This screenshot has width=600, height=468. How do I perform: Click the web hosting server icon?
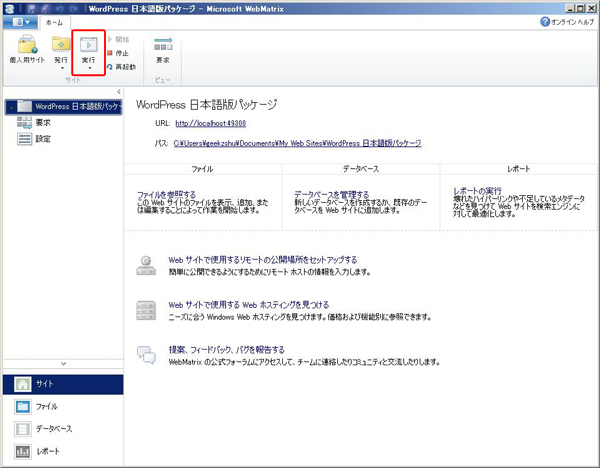pyautogui.click(x=146, y=310)
